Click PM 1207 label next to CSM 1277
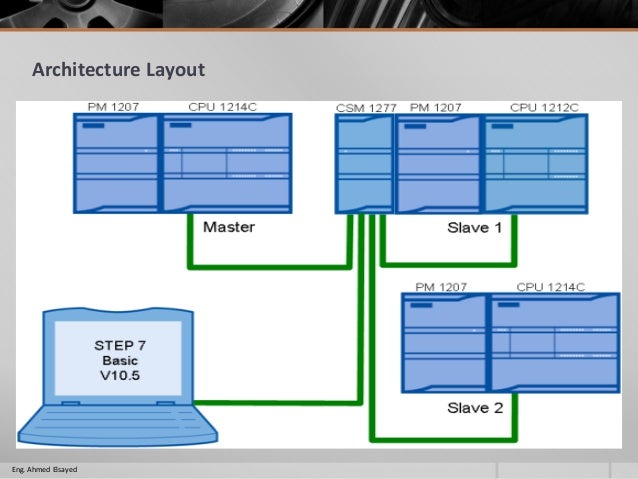This screenshot has width=638, height=479. pyautogui.click(x=435, y=107)
